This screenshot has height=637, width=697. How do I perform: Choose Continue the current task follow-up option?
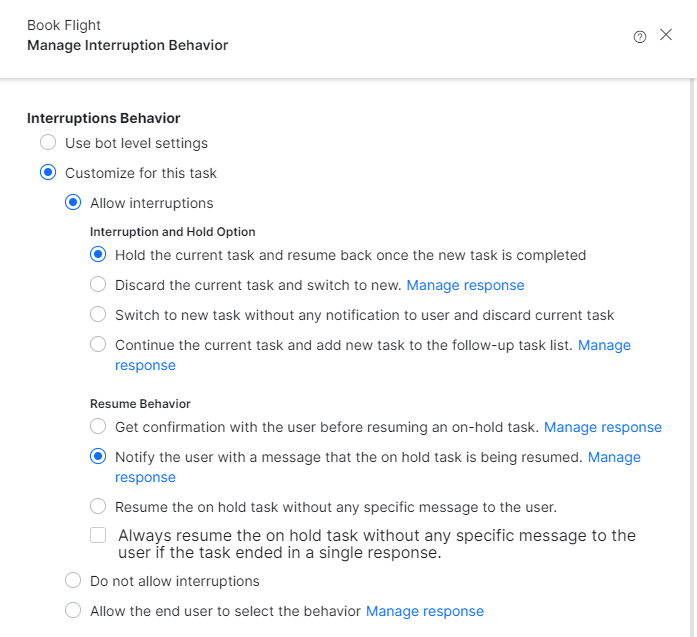(98, 345)
